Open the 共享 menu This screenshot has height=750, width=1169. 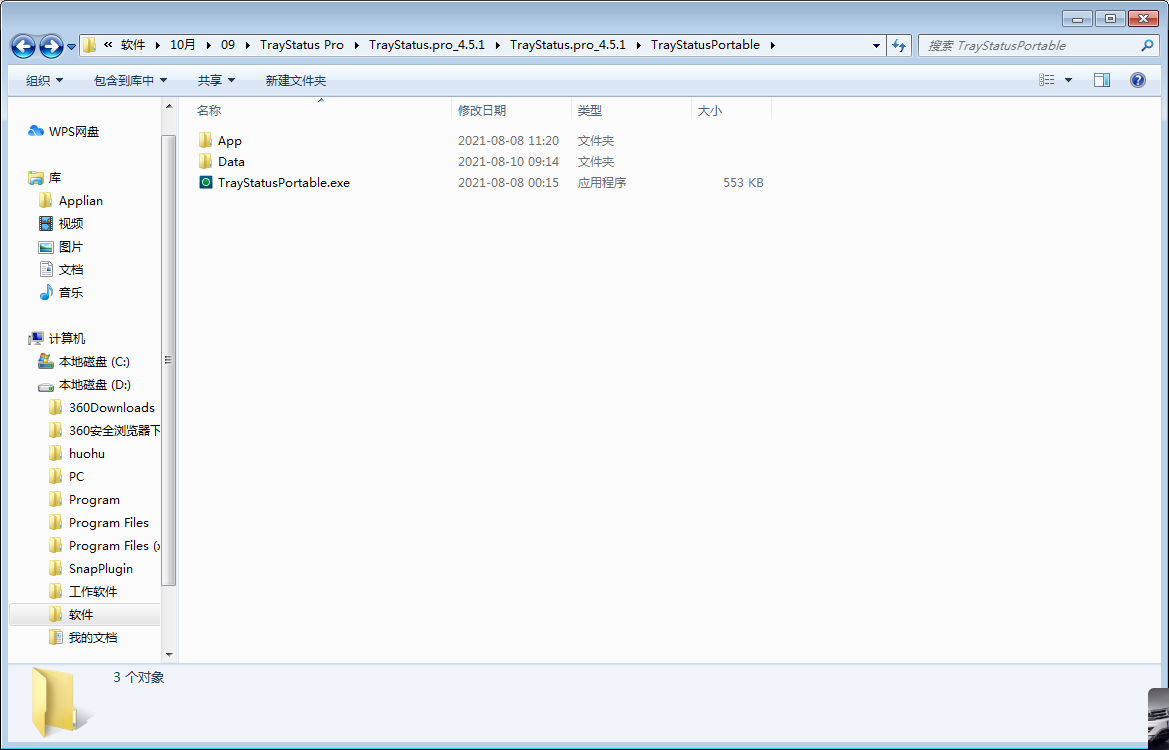pyautogui.click(x=216, y=80)
